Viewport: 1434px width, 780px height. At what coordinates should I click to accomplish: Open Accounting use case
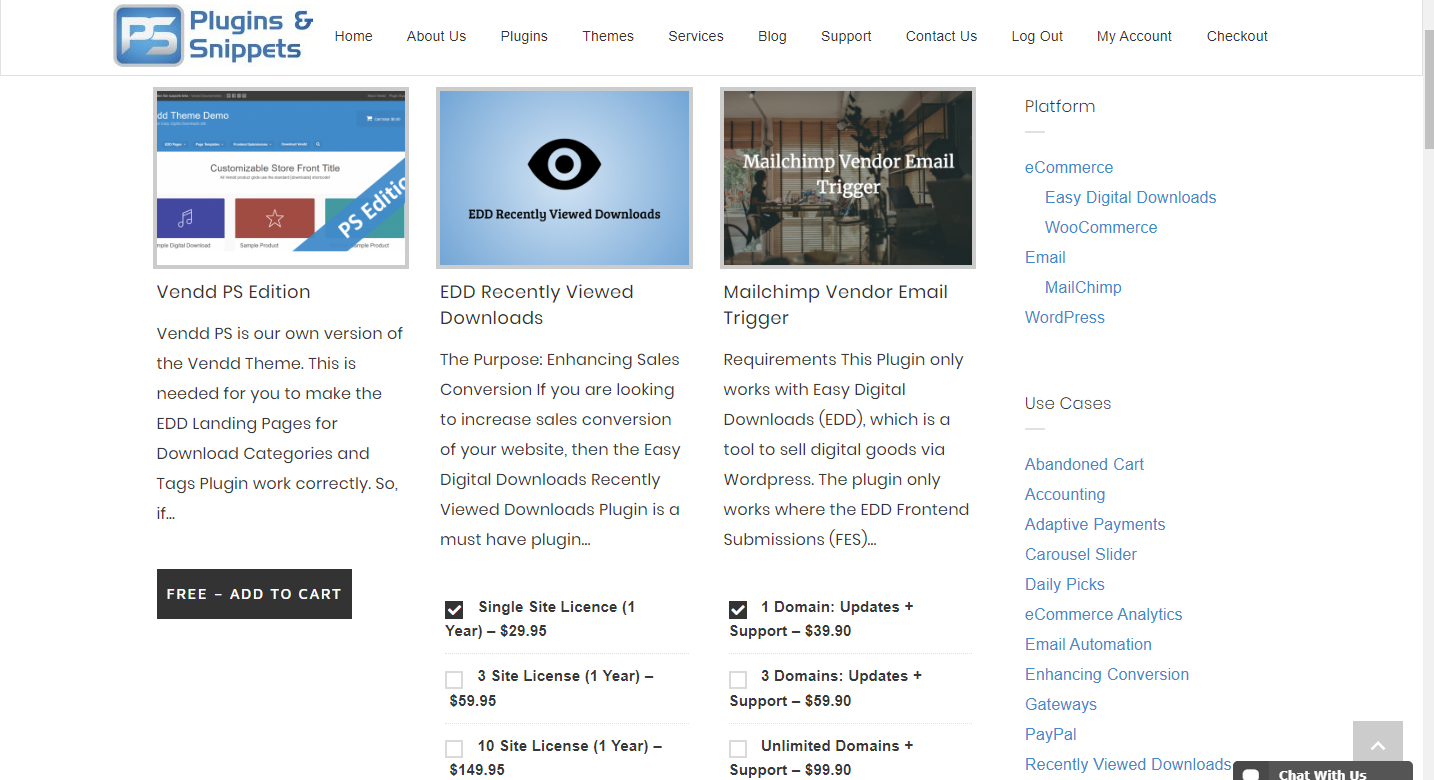[x=1065, y=494]
